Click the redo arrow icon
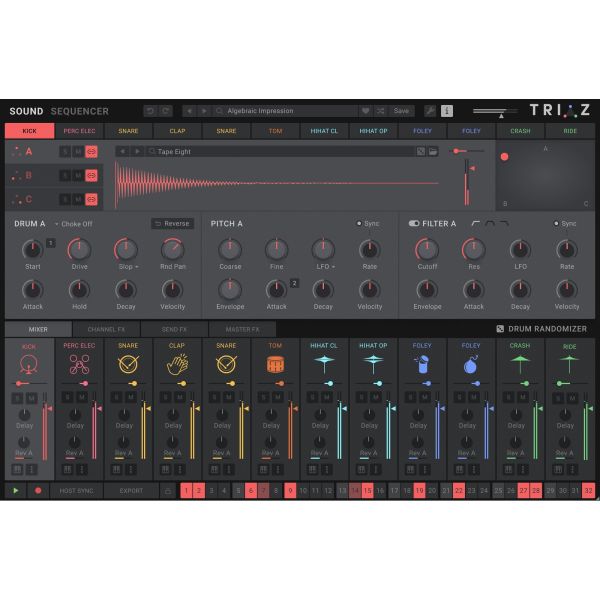600x600 pixels. (165, 111)
